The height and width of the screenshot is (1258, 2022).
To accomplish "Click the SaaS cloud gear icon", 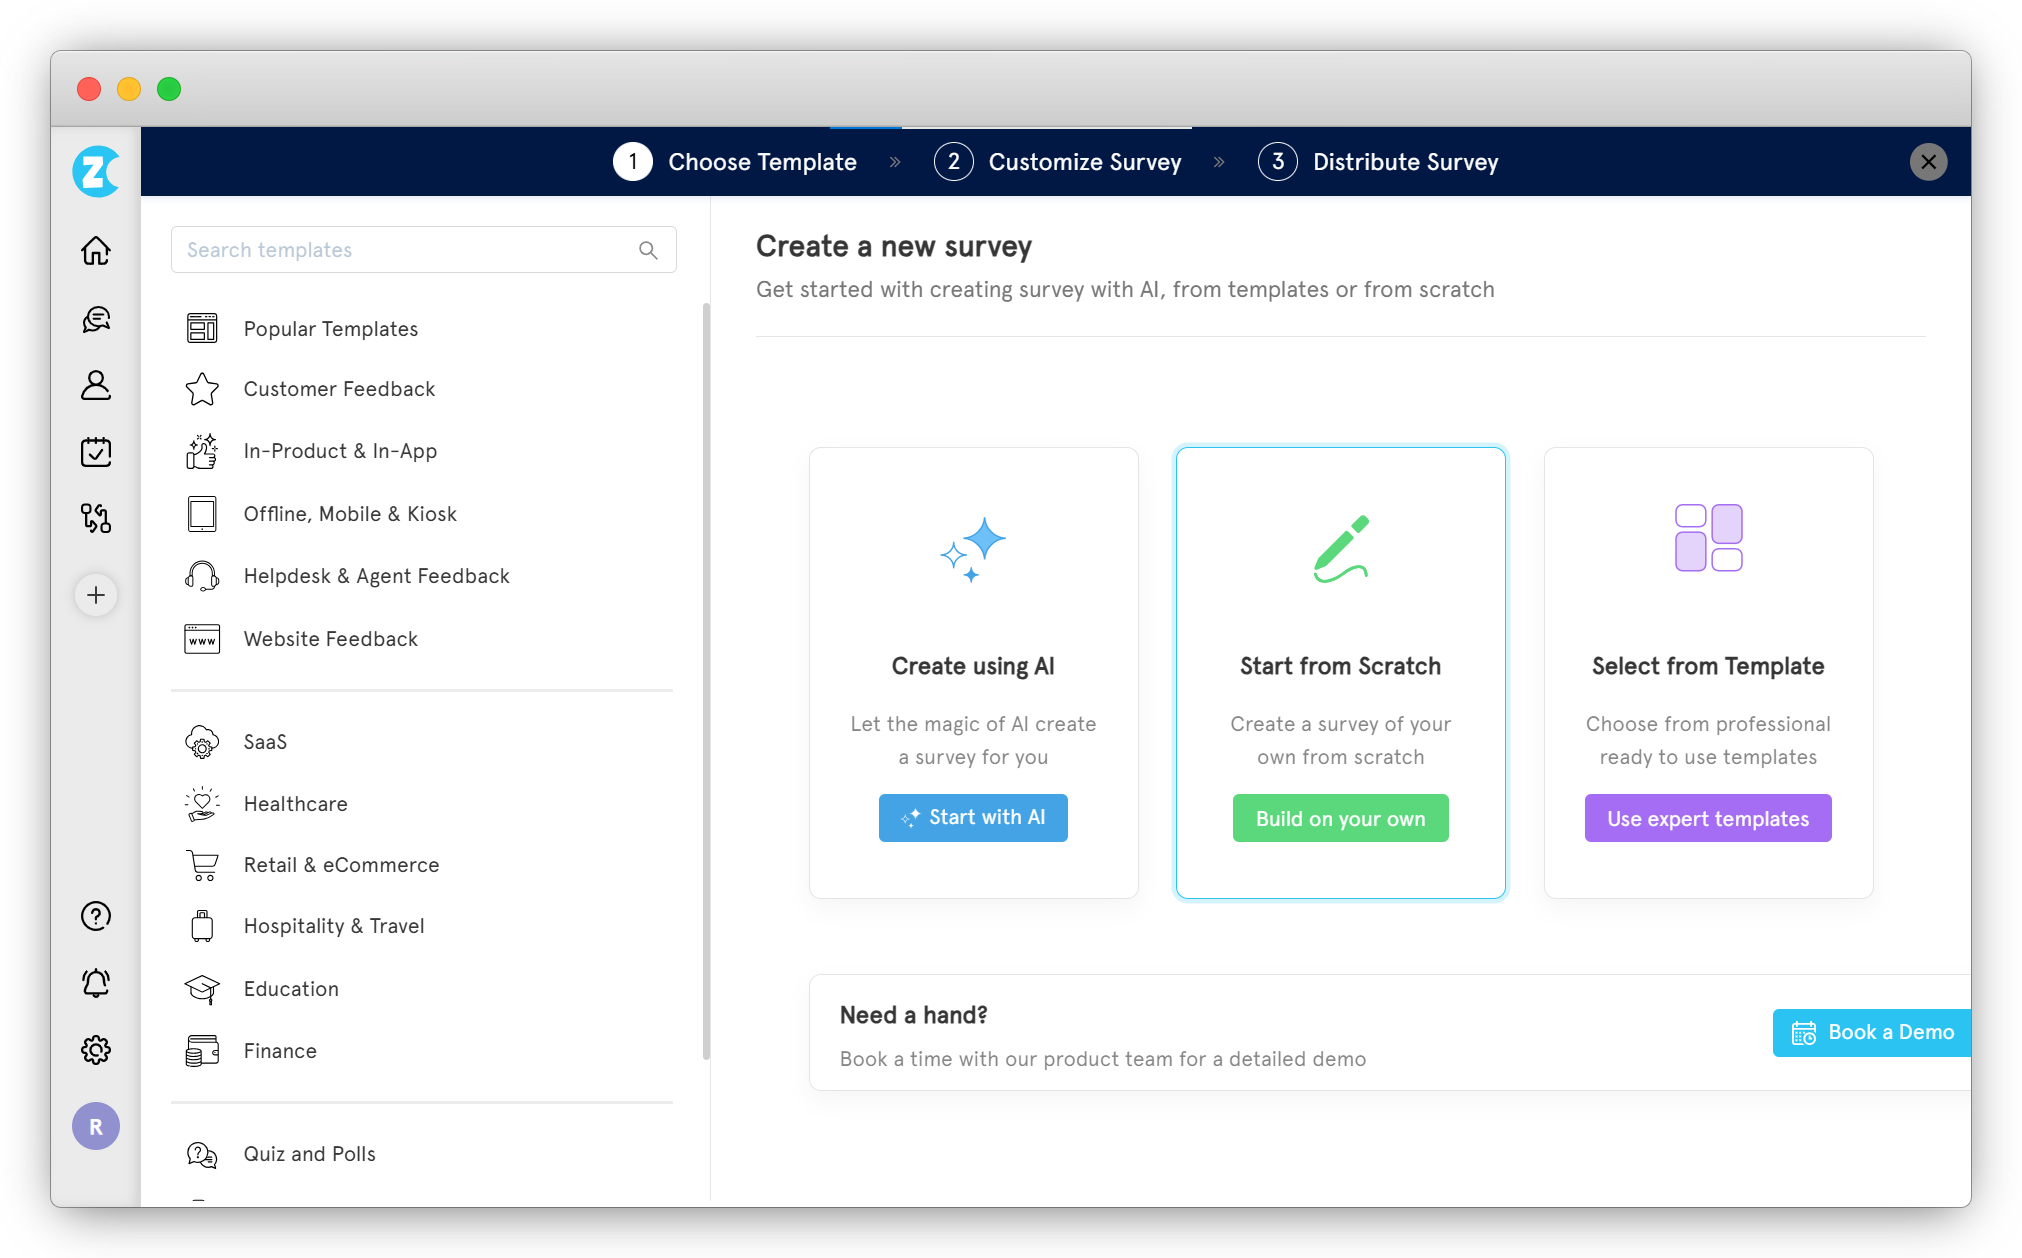I will (x=202, y=742).
